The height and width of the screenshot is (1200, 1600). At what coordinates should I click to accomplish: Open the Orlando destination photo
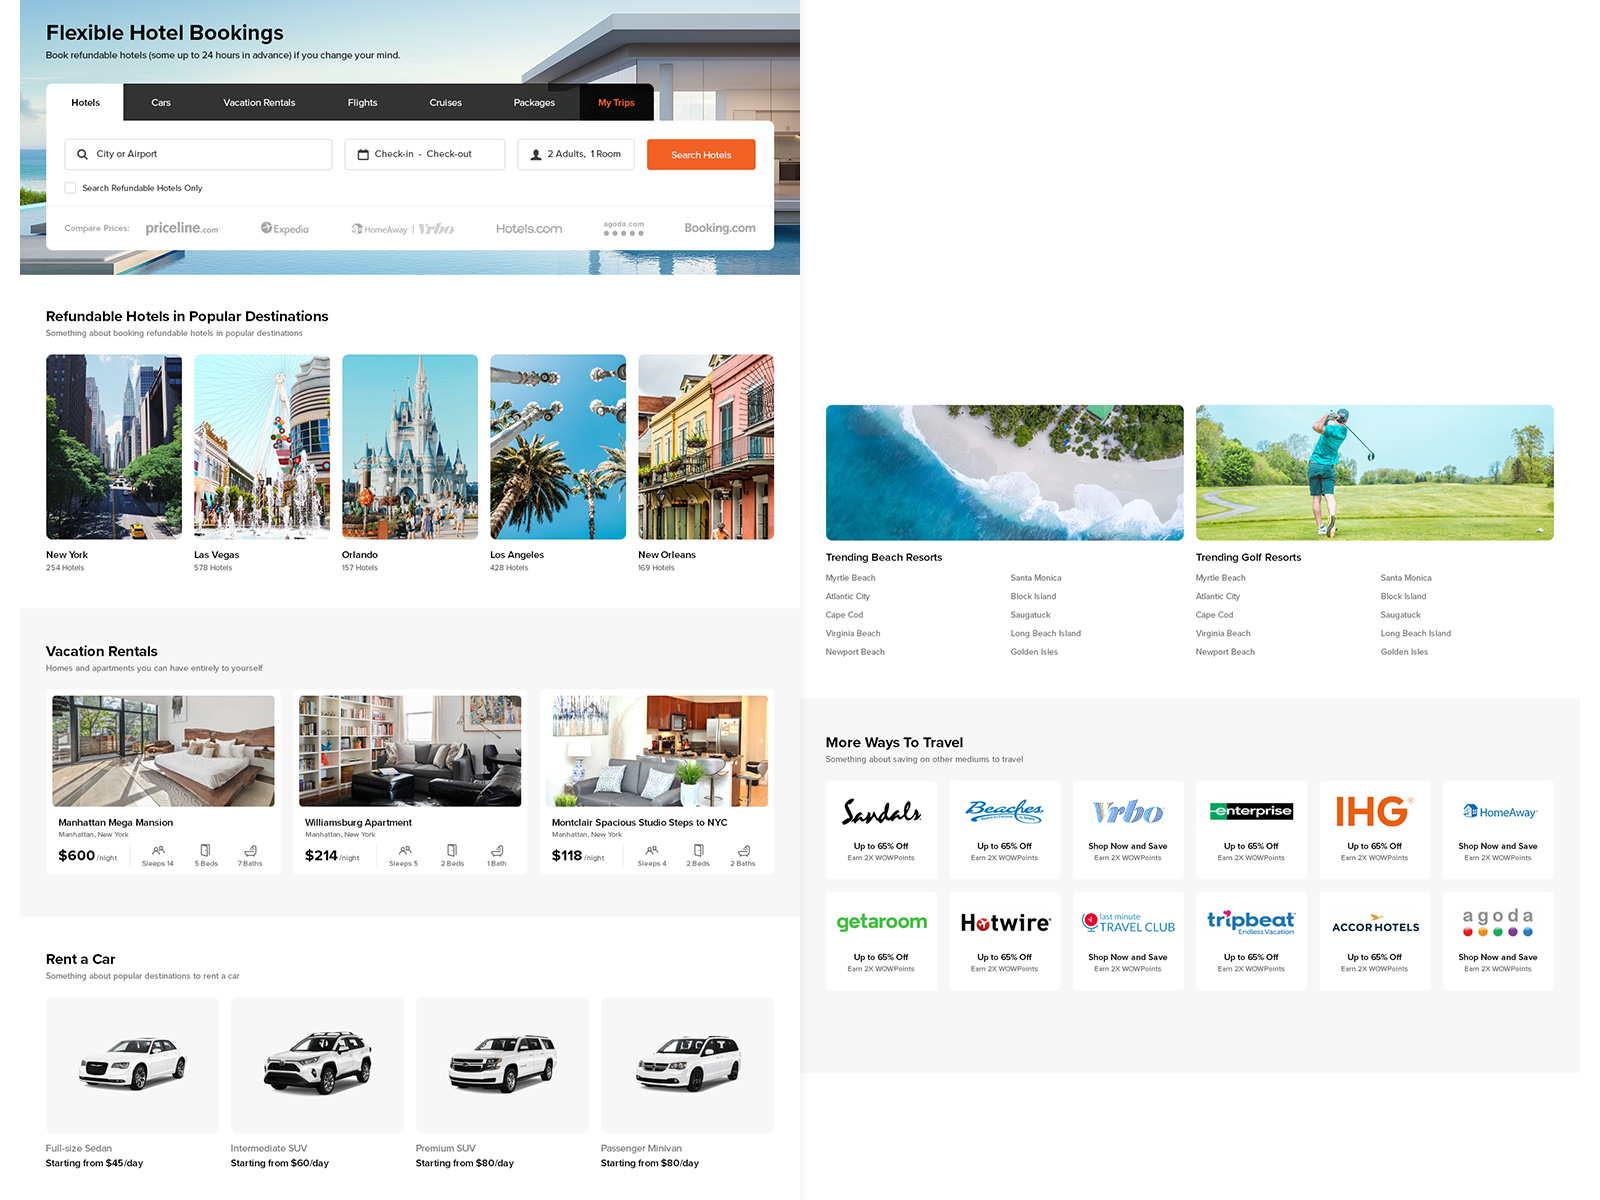pos(410,447)
